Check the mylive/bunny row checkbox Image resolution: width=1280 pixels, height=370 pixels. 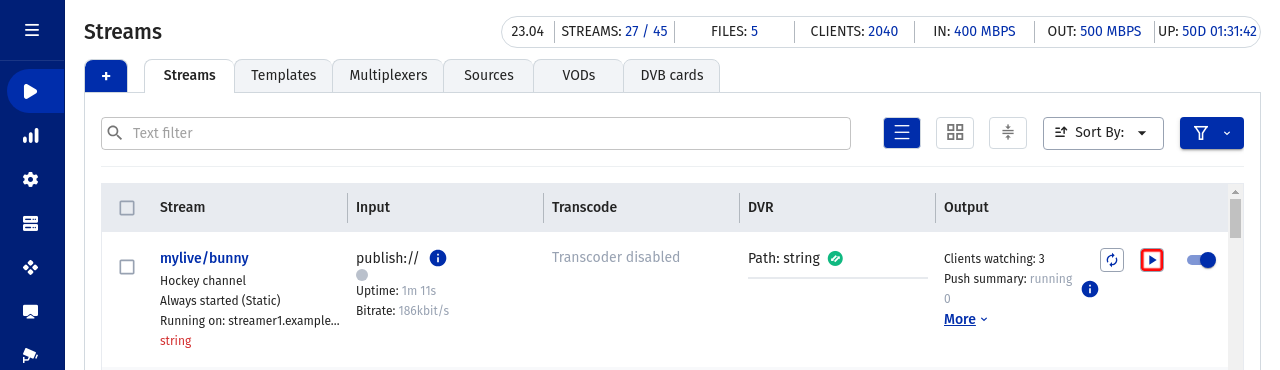coord(127,267)
